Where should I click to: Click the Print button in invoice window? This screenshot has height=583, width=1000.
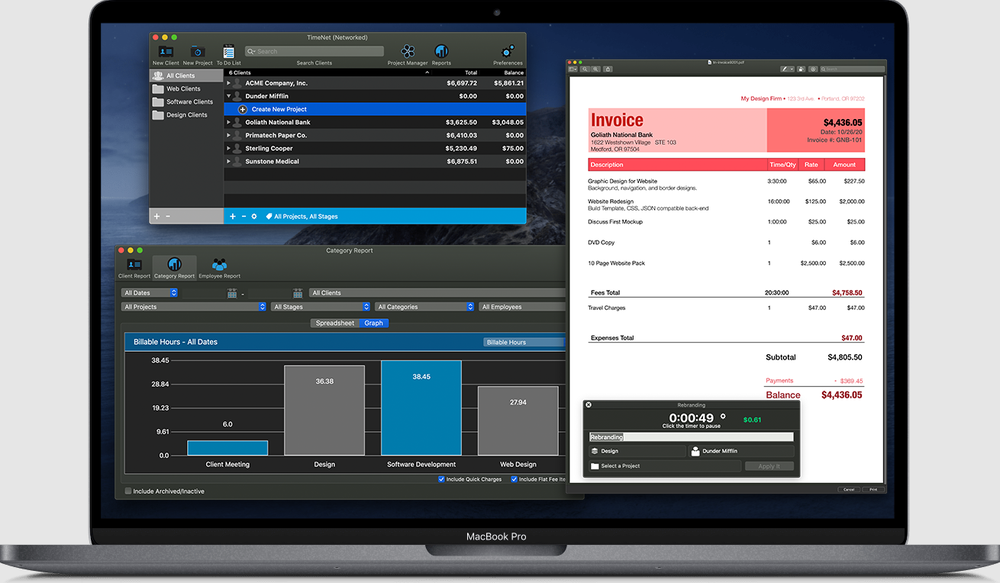point(873,489)
